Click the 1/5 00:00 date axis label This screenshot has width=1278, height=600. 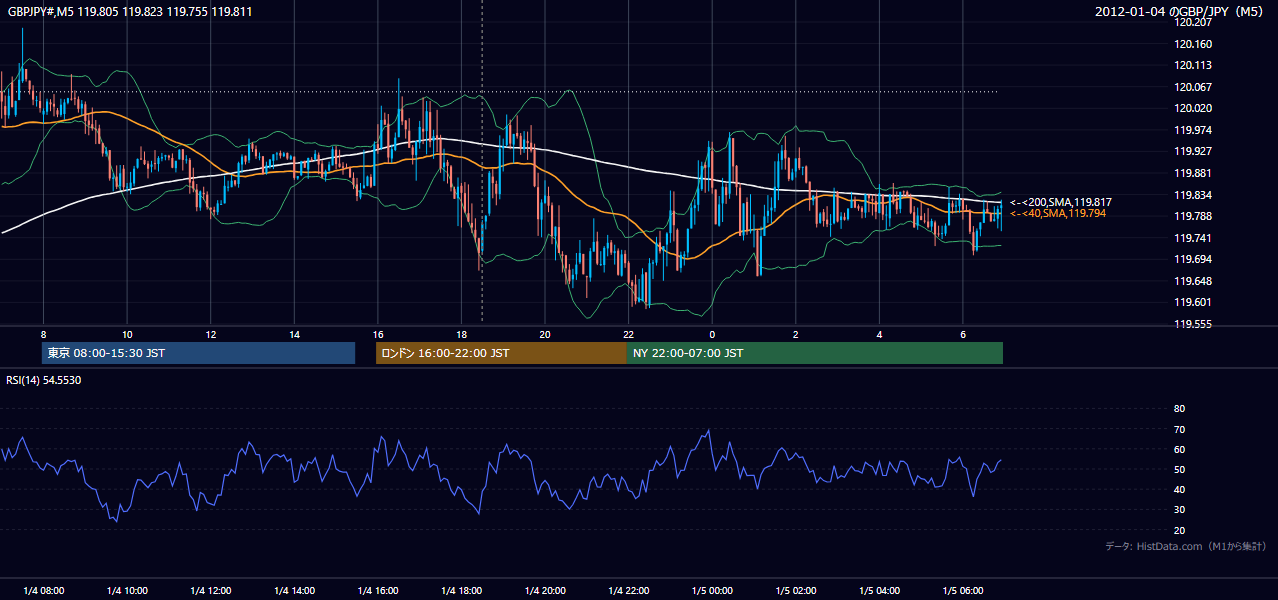(712, 591)
